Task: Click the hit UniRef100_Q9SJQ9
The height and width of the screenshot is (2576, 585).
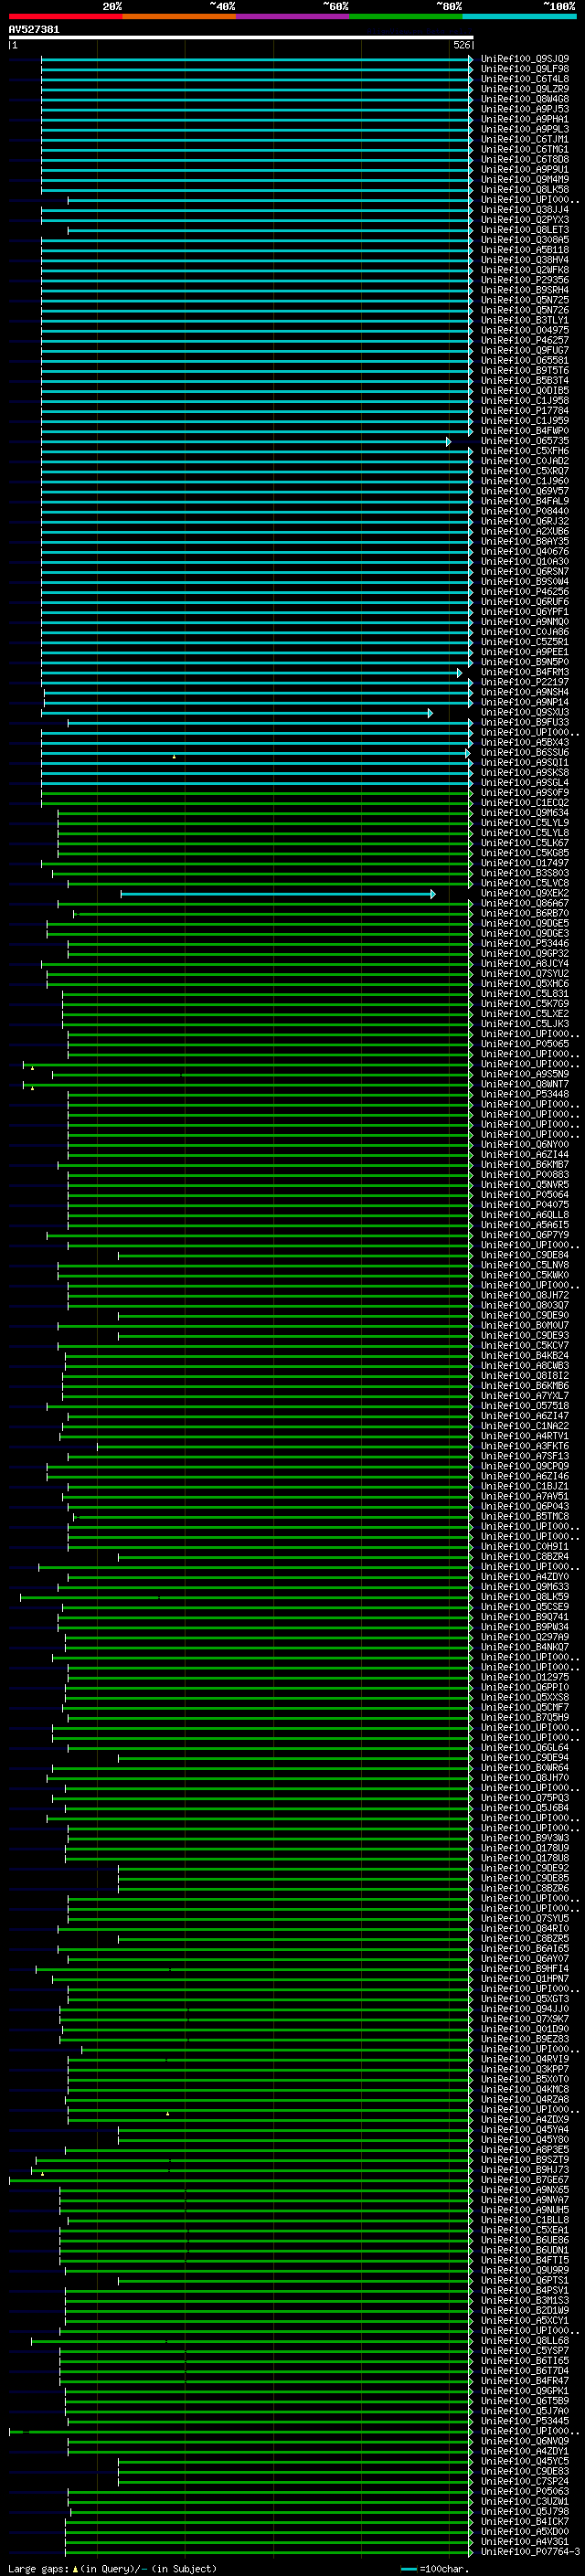Action: 525,59
